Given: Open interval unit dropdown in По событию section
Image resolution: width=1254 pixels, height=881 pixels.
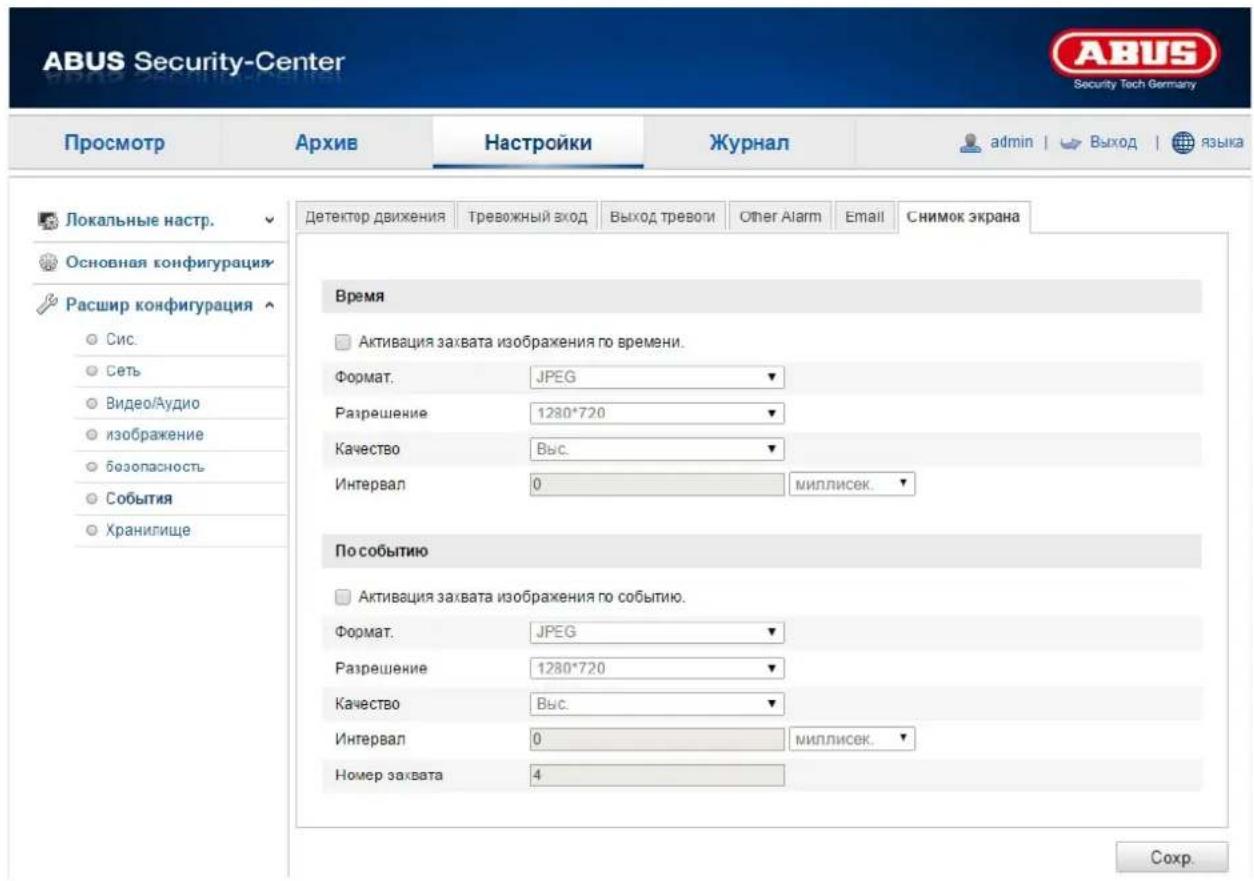Looking at the screenshot, I should click(852, 740).
